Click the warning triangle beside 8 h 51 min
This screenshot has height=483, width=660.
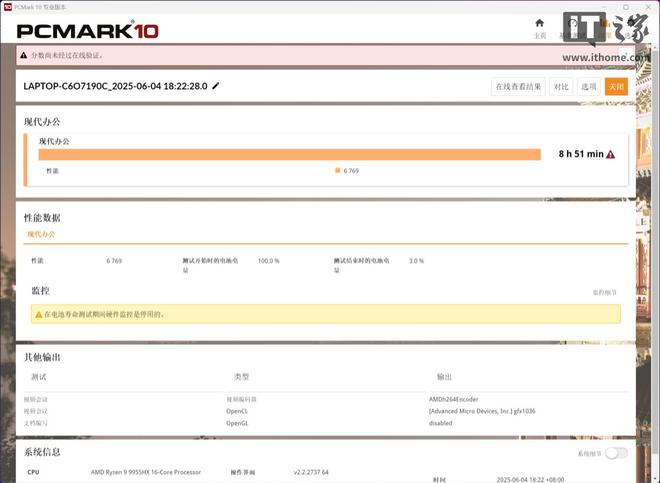click(610, 155)
